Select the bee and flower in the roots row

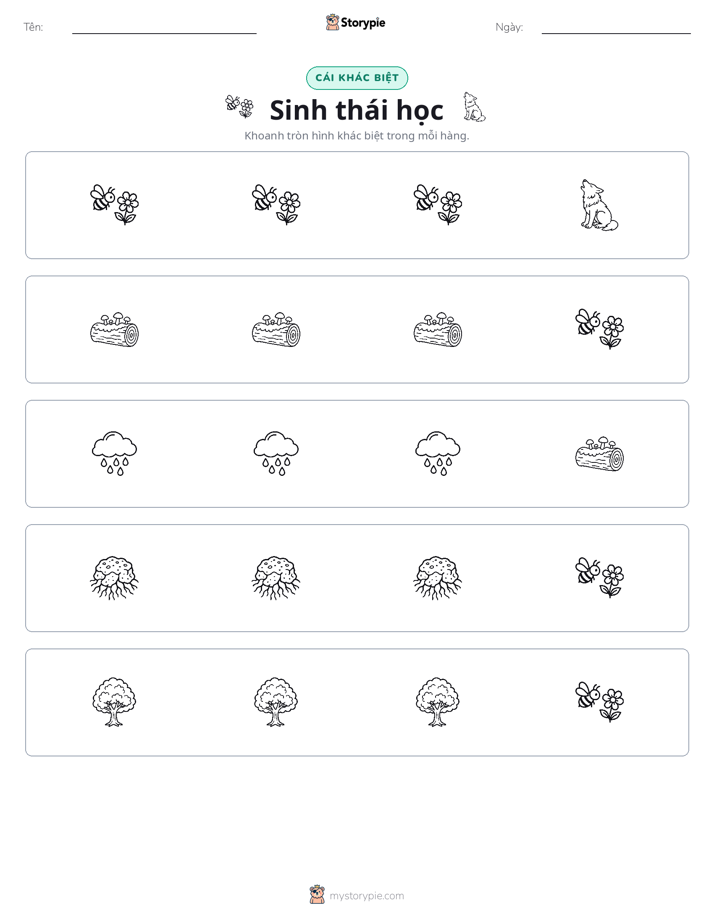tap(599, 578)
